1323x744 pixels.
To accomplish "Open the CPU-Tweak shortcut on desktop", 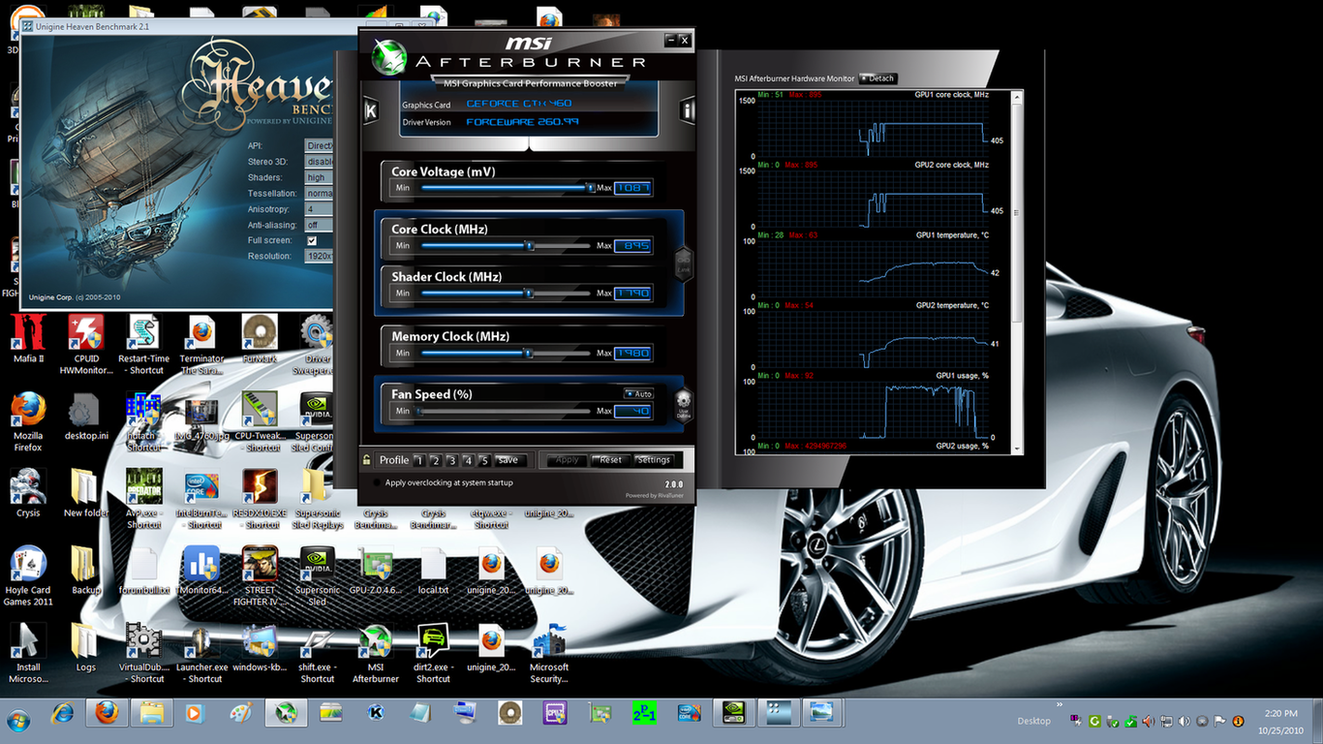I will (260, 422).
